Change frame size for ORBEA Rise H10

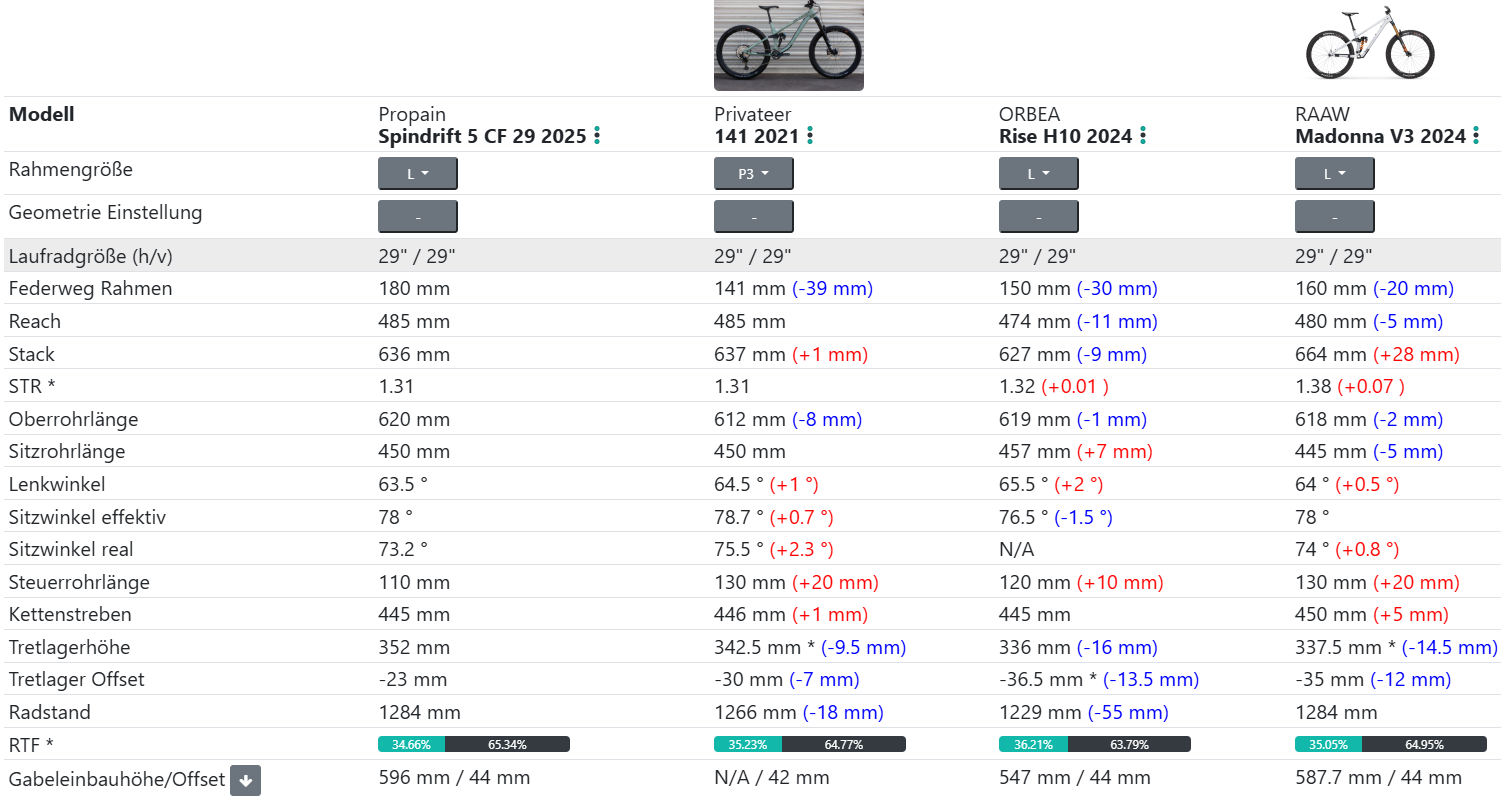point(1038,173)
